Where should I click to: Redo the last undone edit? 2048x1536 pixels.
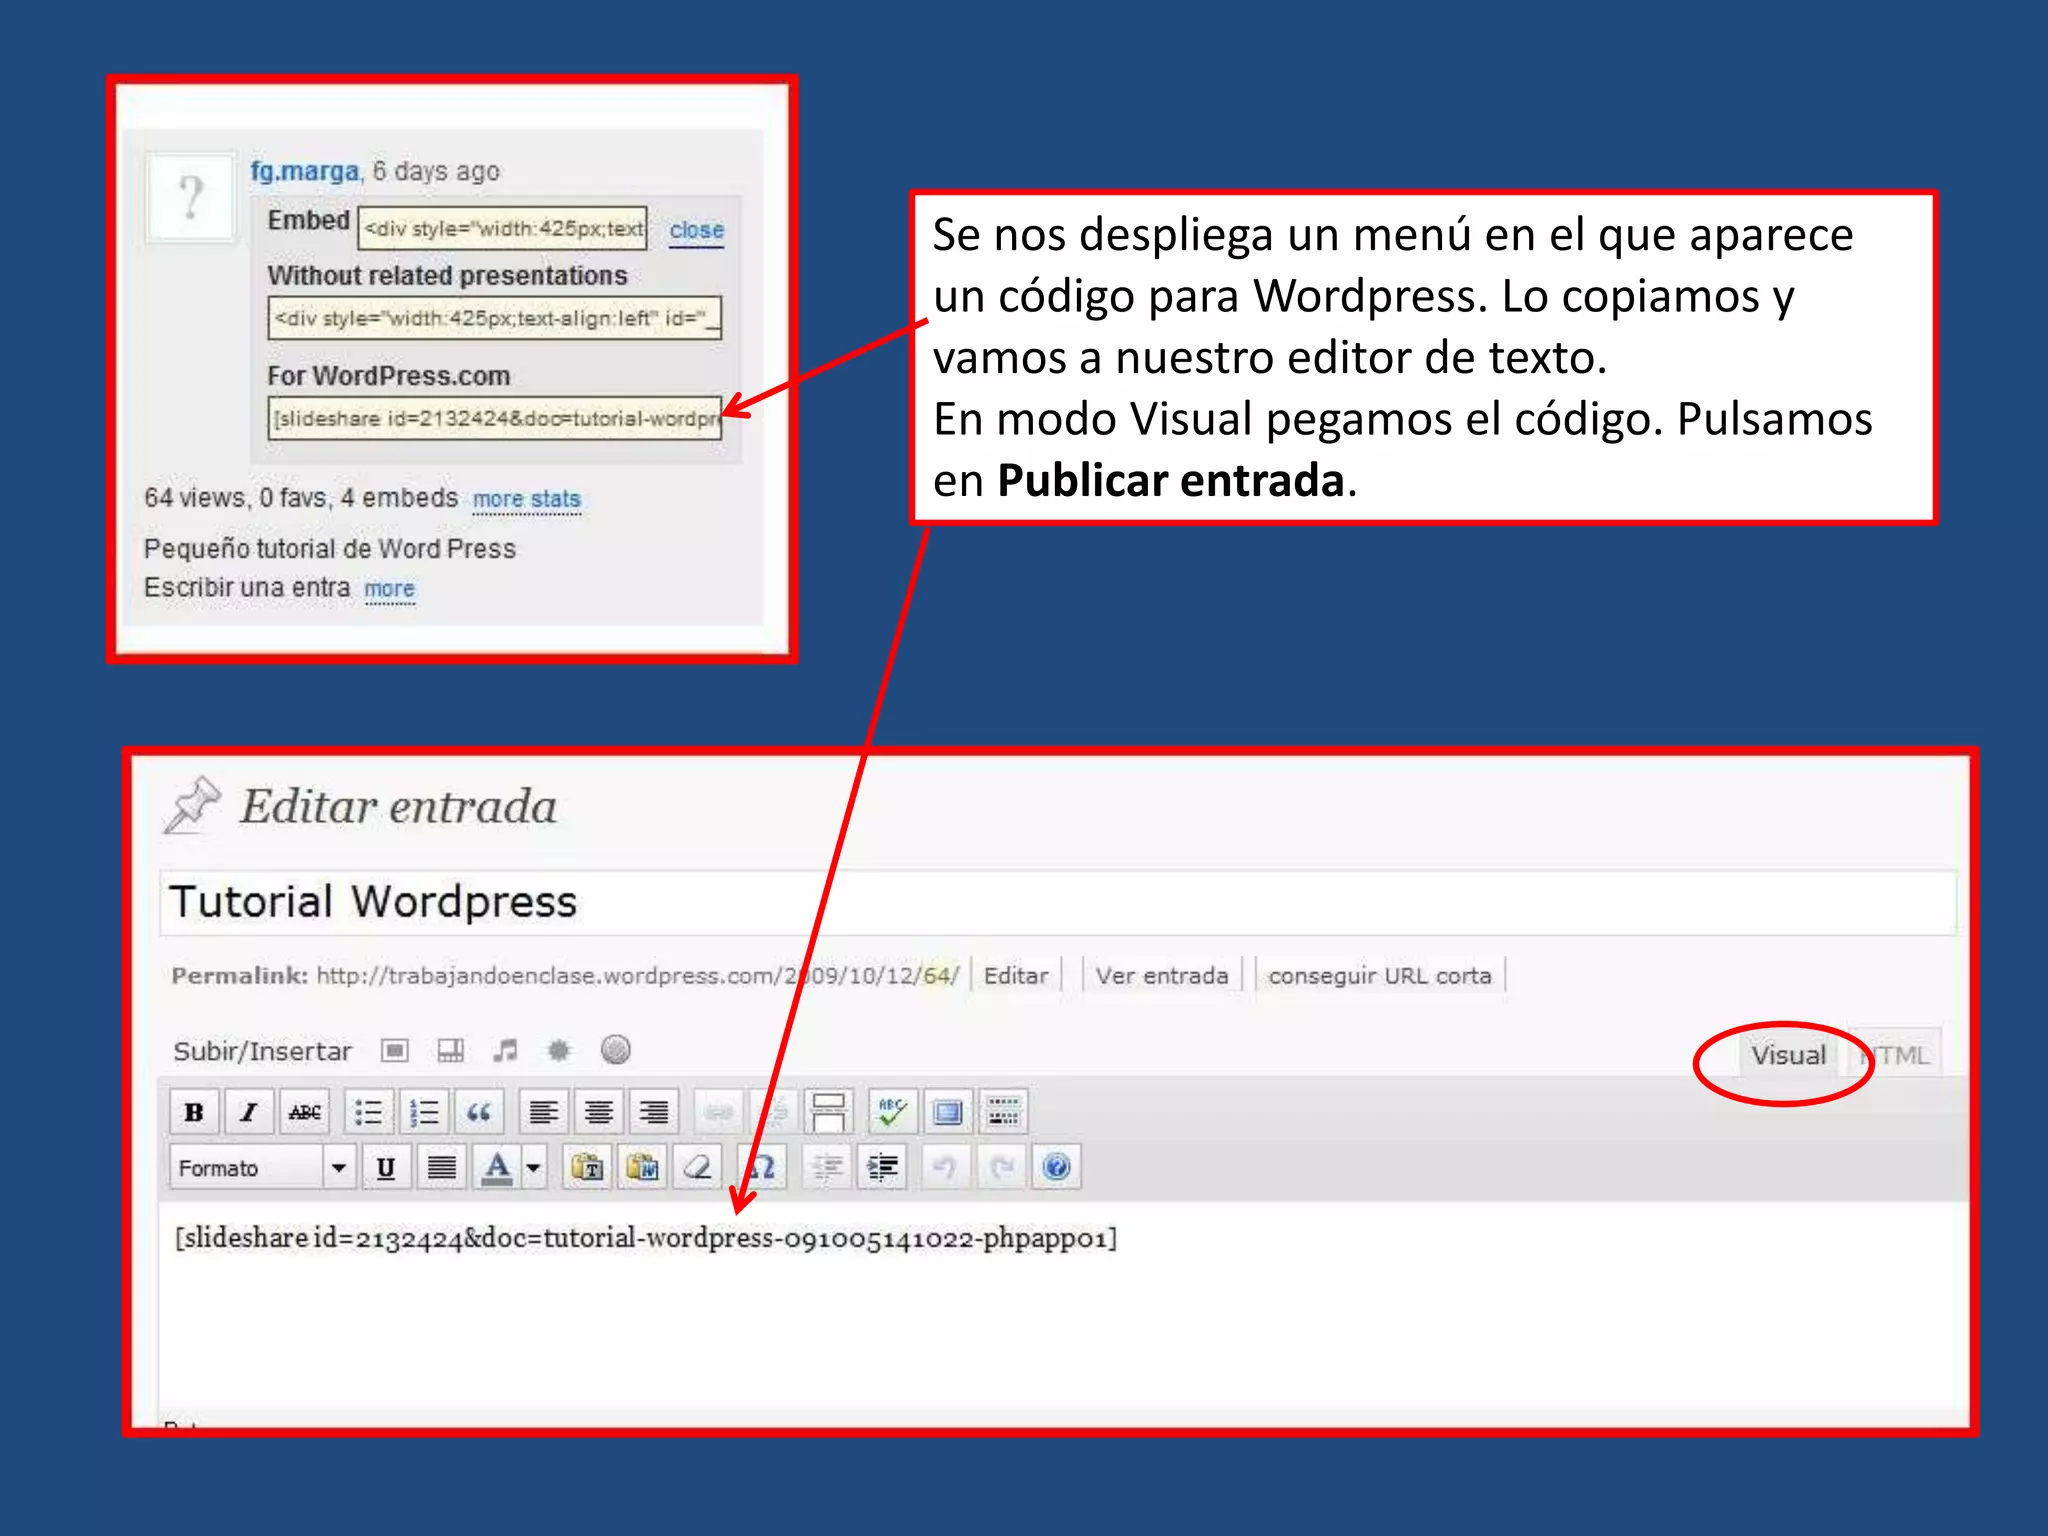[x=1001, y=1167]
